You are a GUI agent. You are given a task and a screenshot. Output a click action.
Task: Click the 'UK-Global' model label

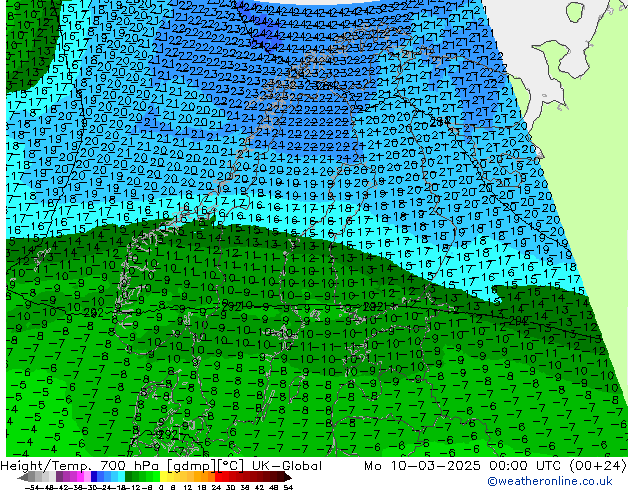[x=287, y=466]
